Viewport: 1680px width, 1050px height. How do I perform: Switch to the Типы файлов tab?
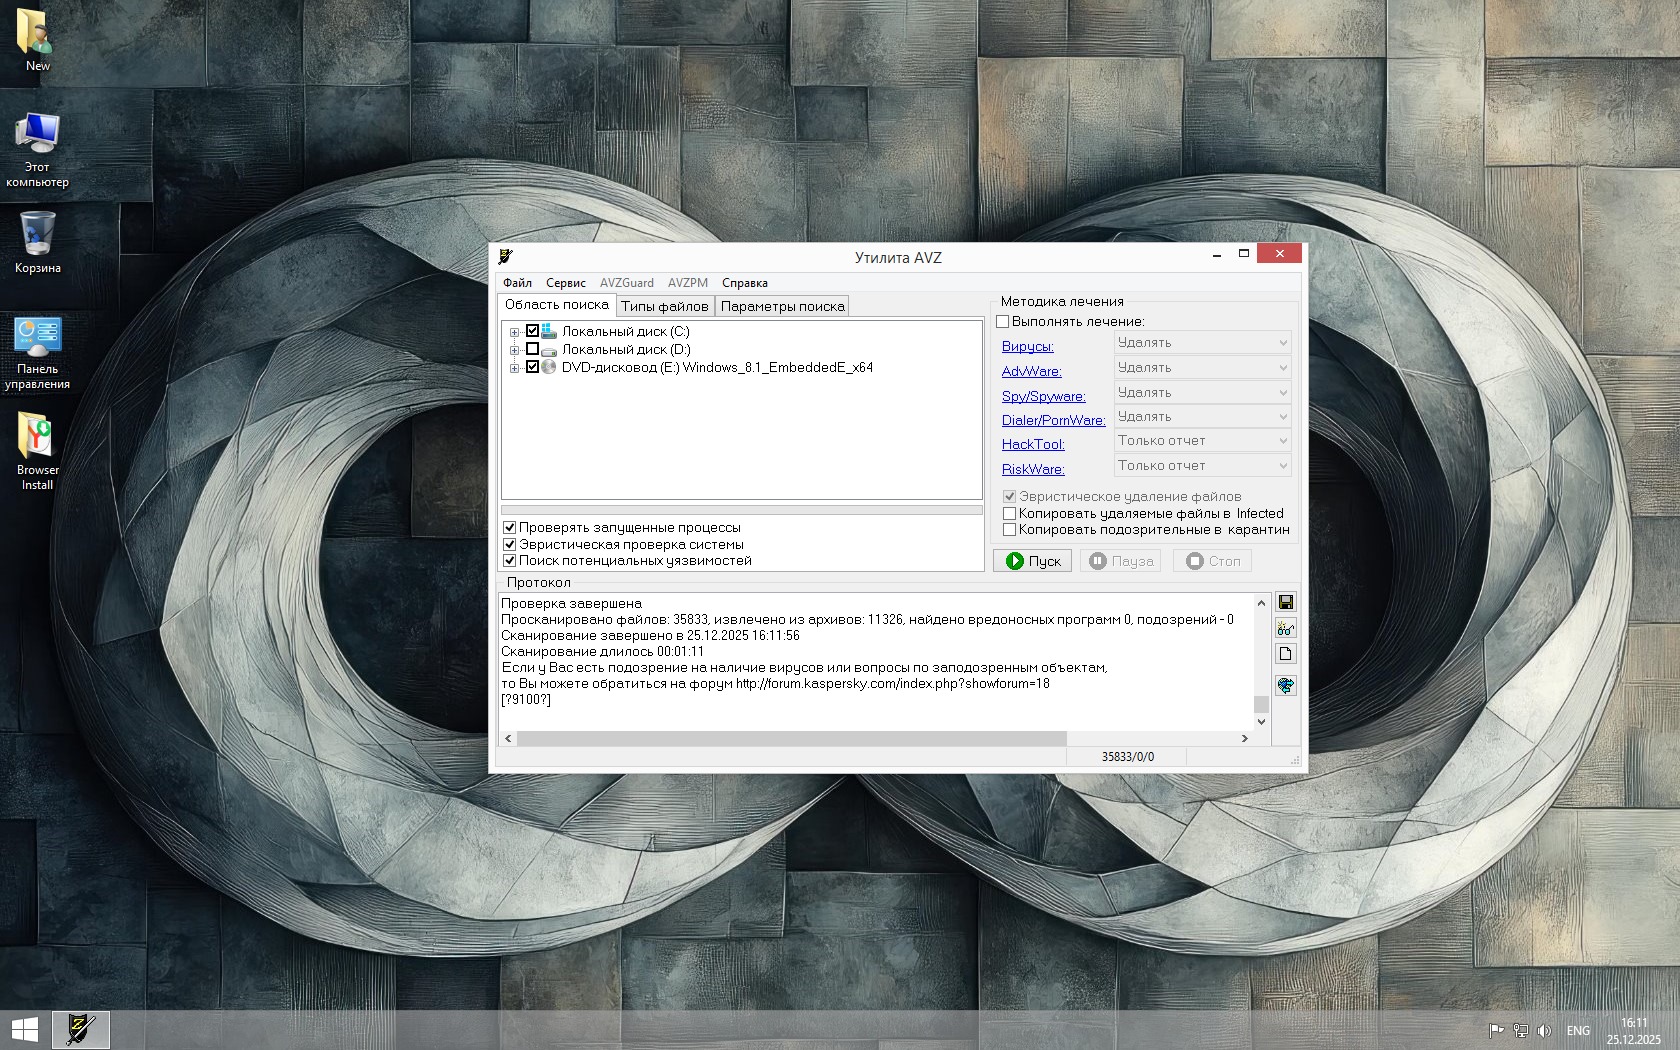[664, 307]
